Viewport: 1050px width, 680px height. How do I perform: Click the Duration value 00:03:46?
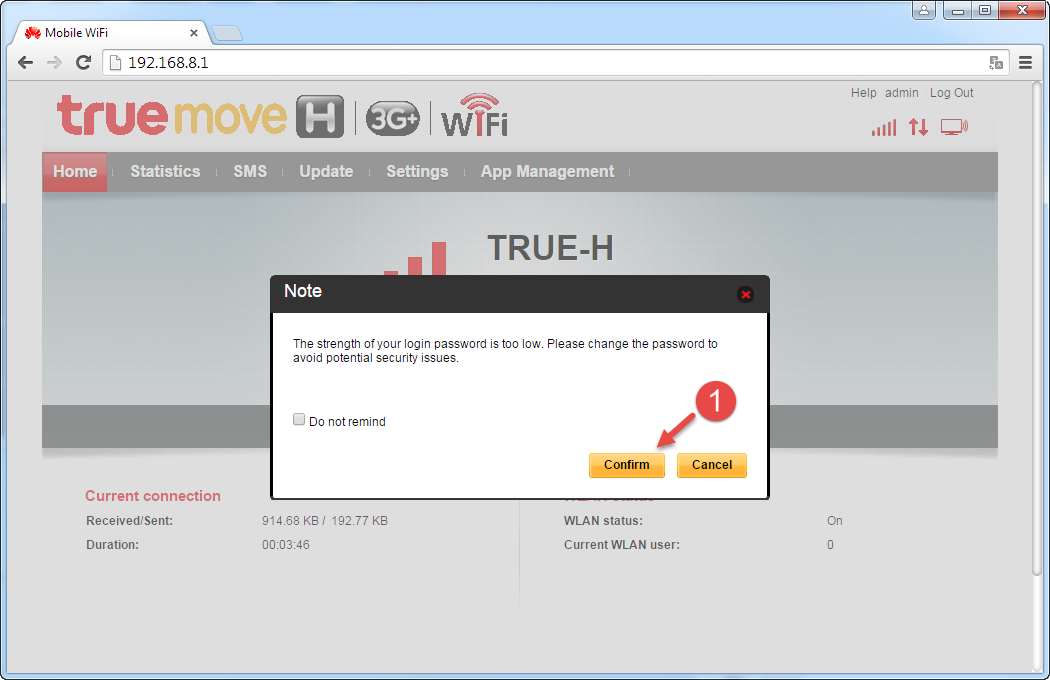click(x=286, y=545)
